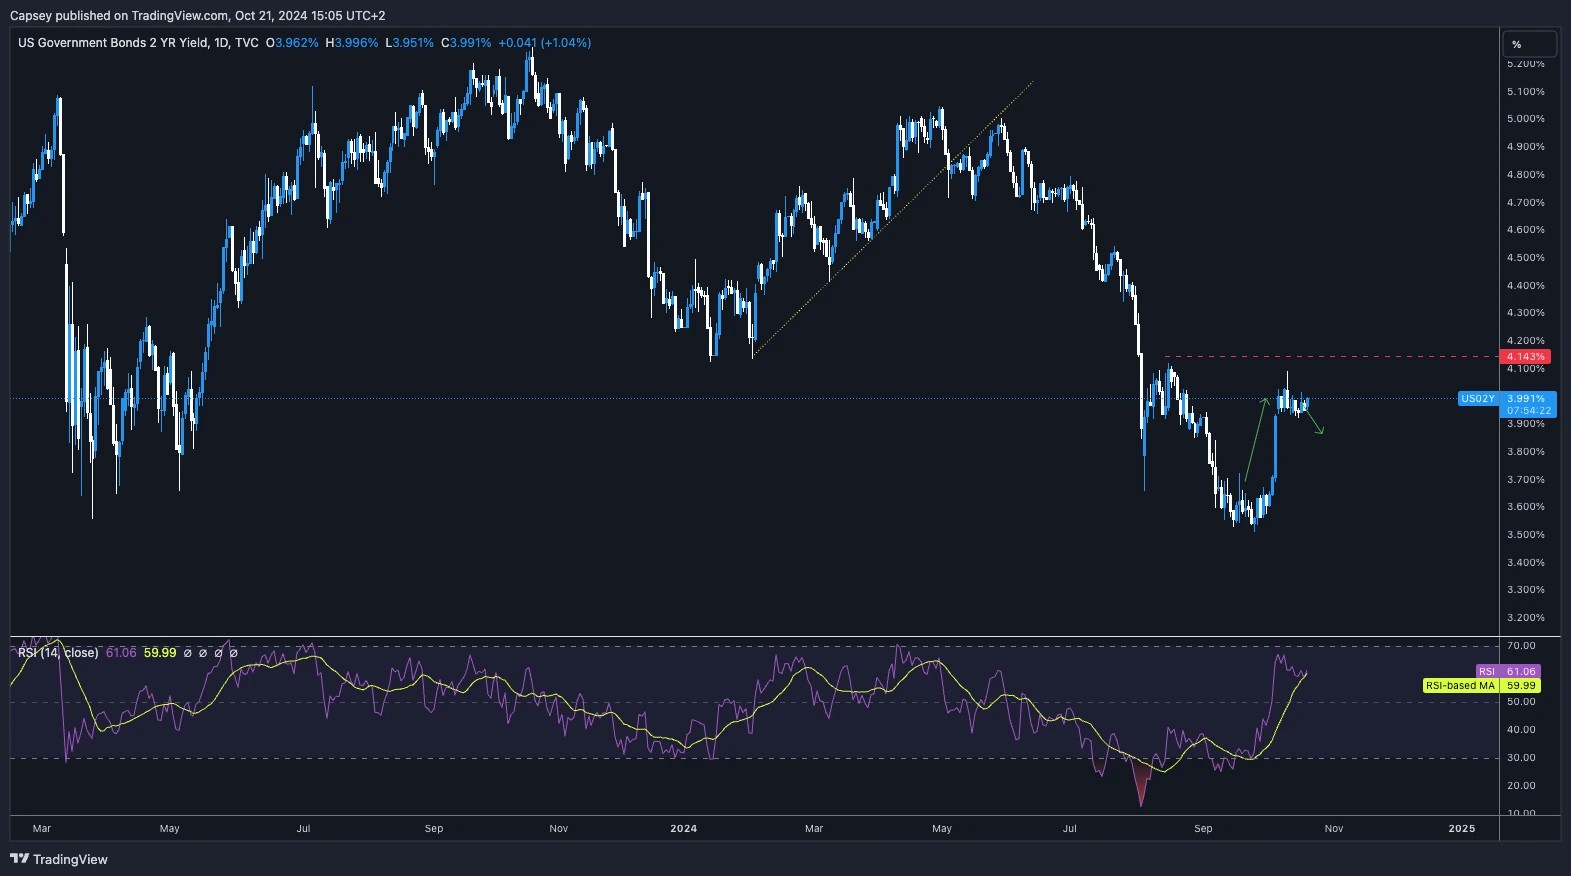The image size is (1571, 876).
Task: Click the 4.200% price axis label
Action: tap(1526, 341)
